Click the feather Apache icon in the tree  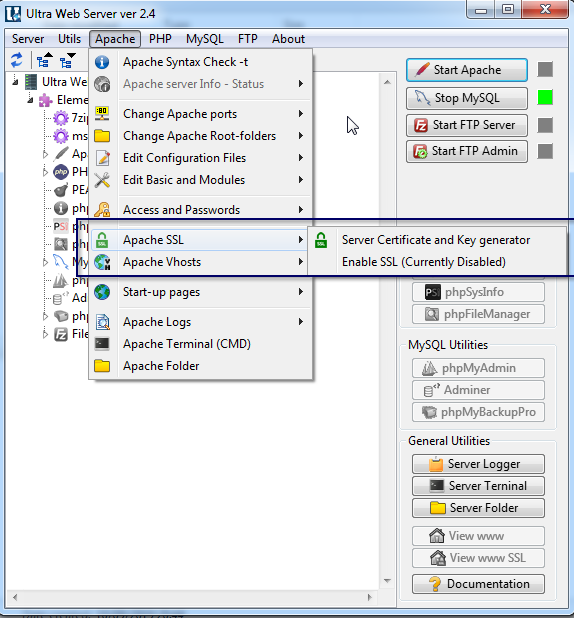61,154
